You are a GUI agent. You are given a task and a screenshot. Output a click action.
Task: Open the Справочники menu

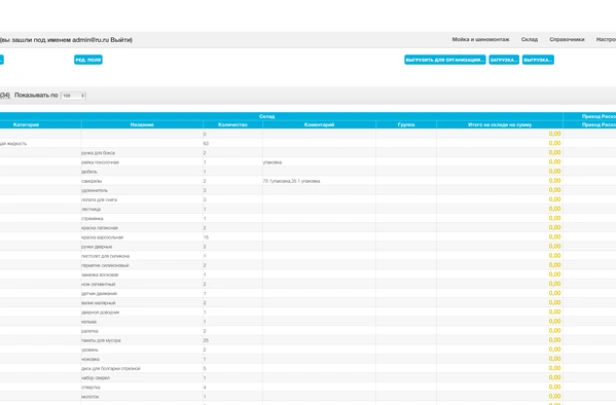click(x=567, y=39)
